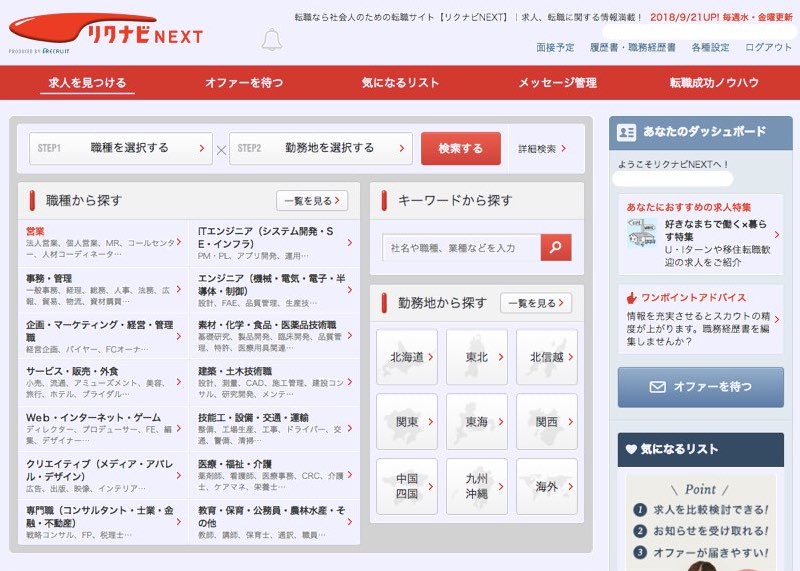
Task: Select サービス・販売・外食 category
Action: [x=104, y=382]
